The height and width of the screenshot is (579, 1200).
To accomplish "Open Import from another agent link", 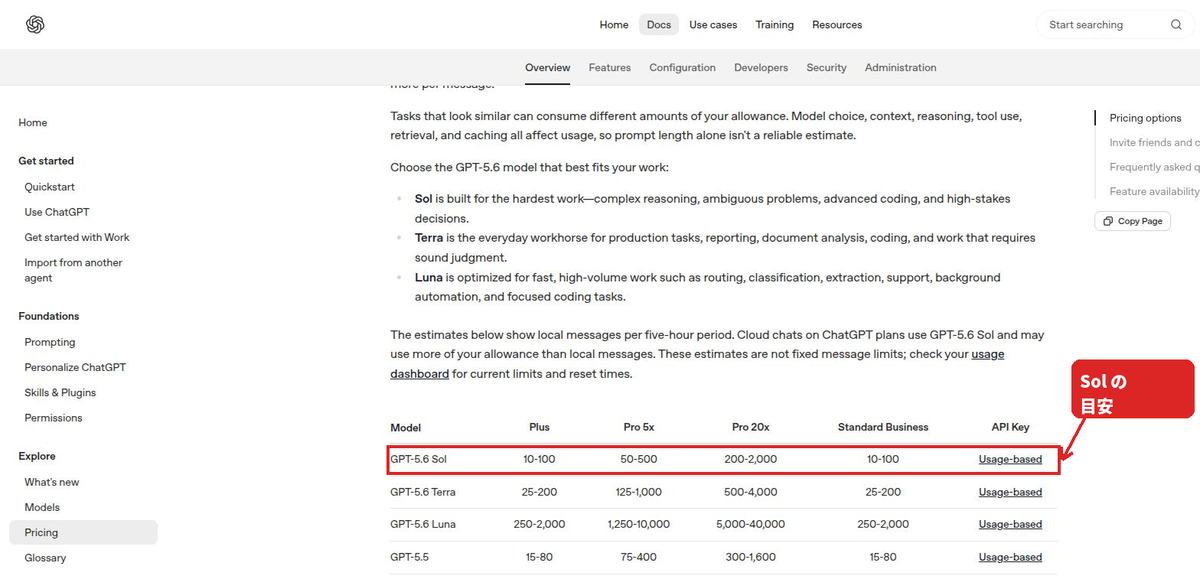I will click(x=74, y=270).
